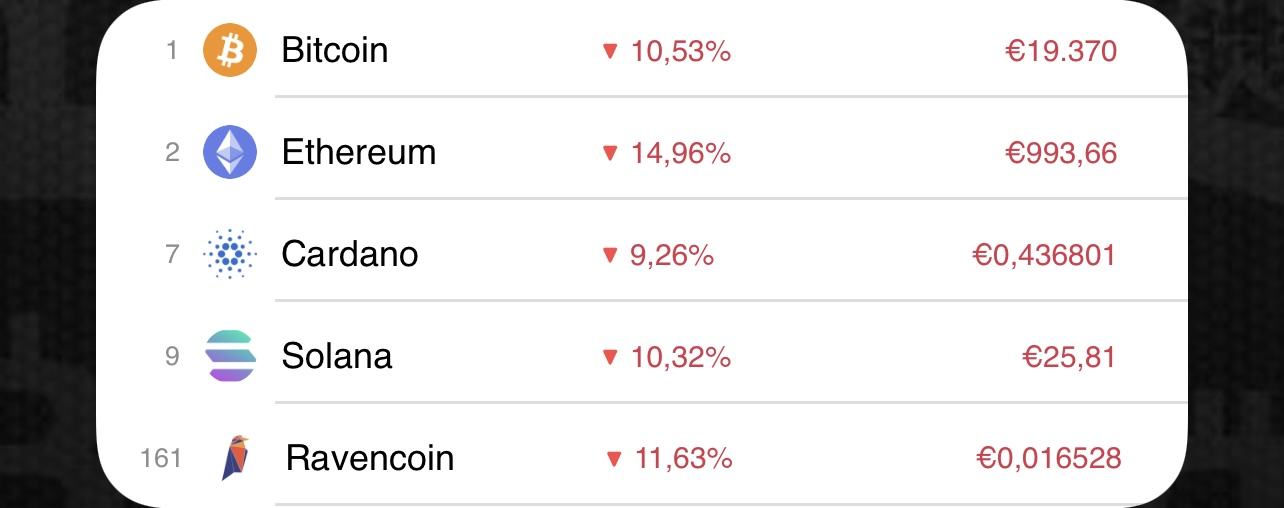Click Cardano price €0,436801
Image resolution: width=1284 pixels, height=508 pixels.
tap(1043, 255)
